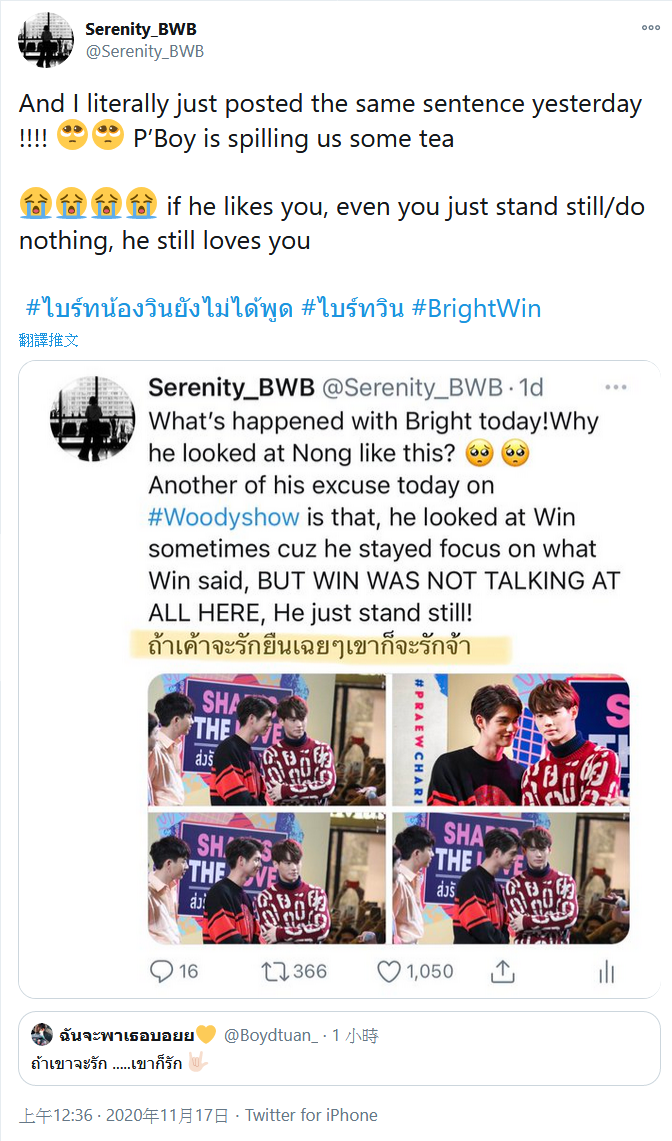Click the 翻譯推文 translate tweet link

49,340
